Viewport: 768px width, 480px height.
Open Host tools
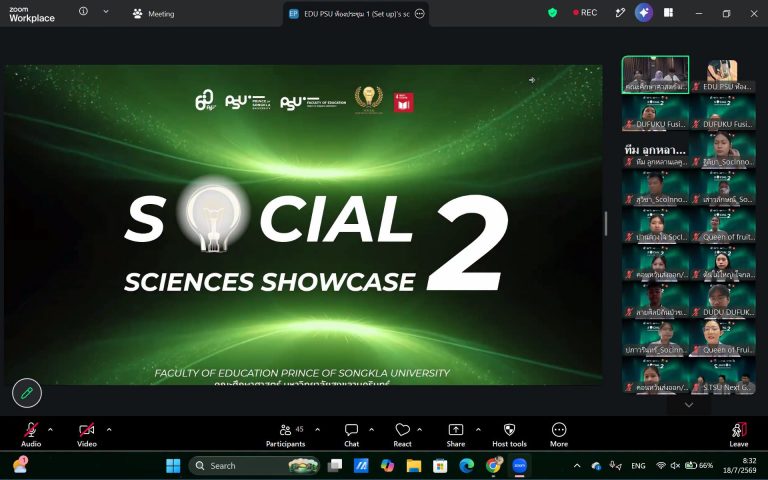point(509,434)
